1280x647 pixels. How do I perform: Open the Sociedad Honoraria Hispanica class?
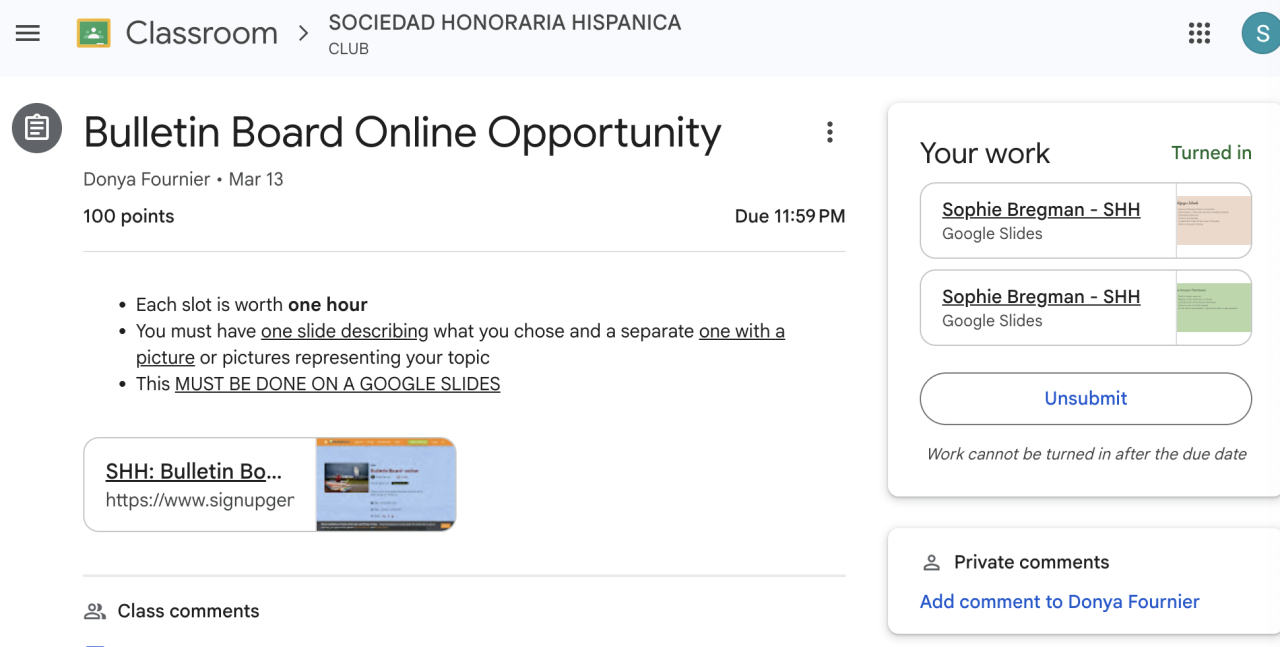coord(504,23)
